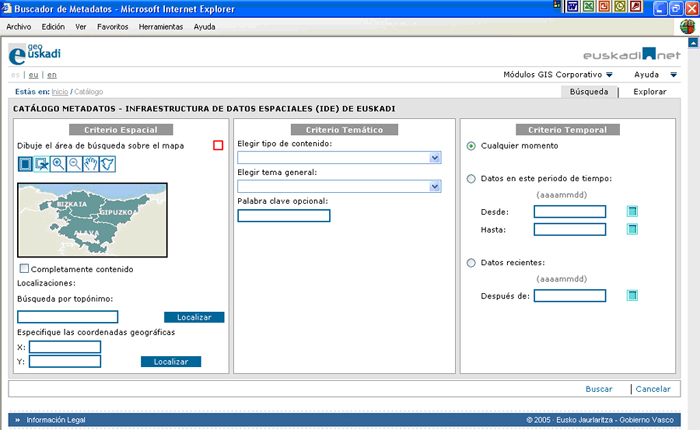Viewport: 700px width, 430px height.
Task: Open calendar picker for Después de
Action: (632, 295)
